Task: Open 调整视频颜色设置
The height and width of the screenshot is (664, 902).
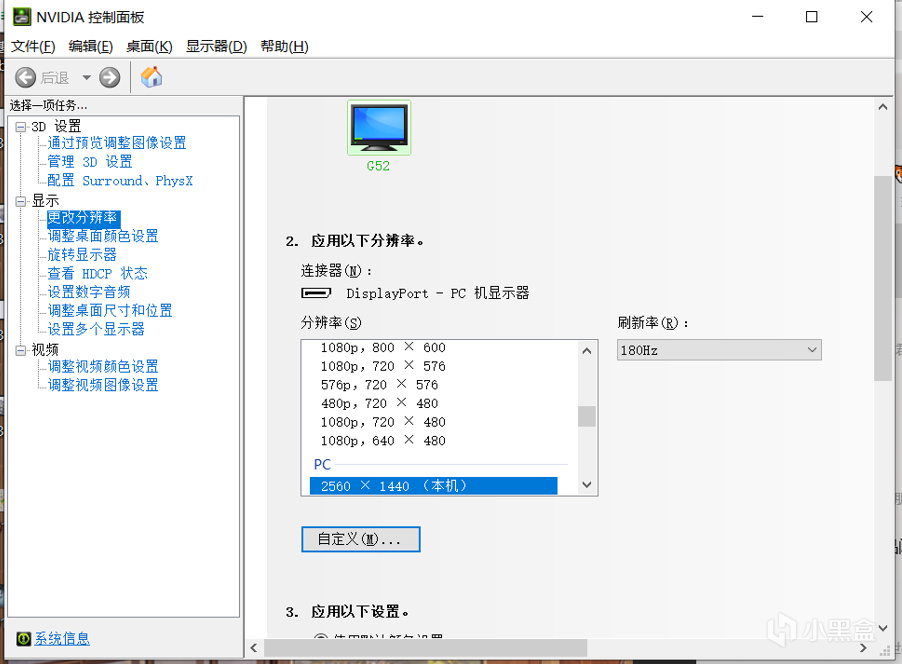Action: pos(103,367)
